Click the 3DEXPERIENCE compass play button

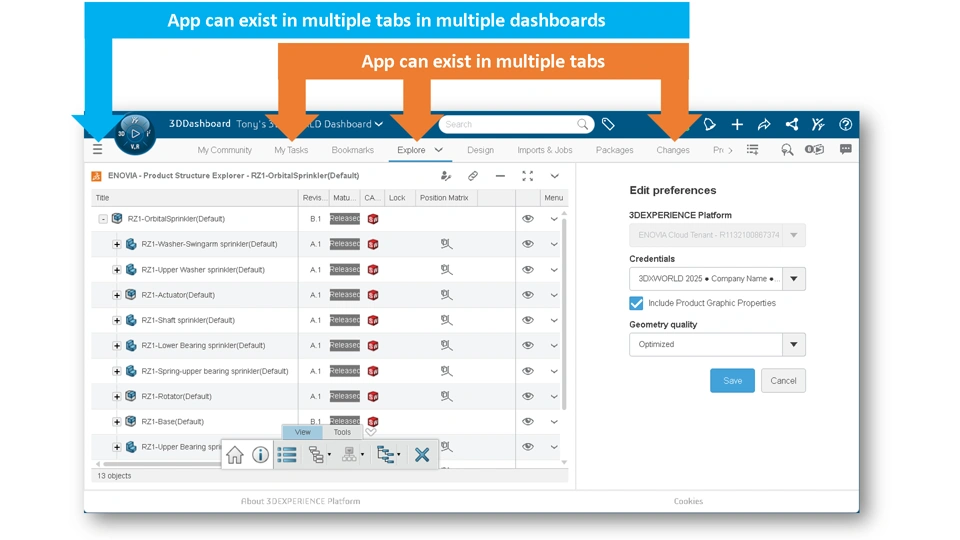tap(135, 133)
